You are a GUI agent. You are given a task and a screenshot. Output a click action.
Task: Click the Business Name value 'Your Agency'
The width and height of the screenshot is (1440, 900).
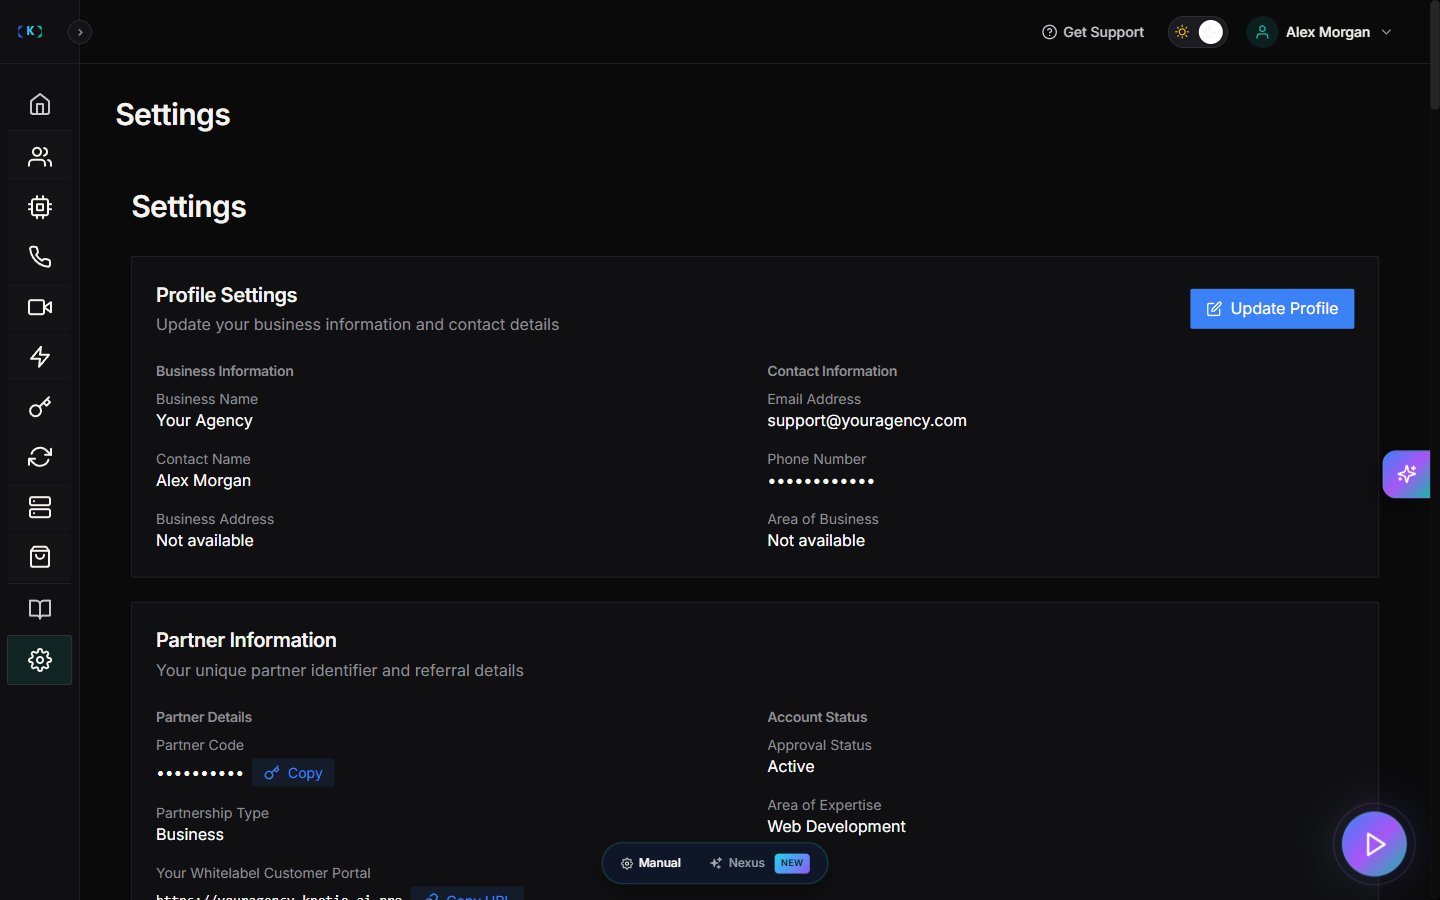click(204, 421)
